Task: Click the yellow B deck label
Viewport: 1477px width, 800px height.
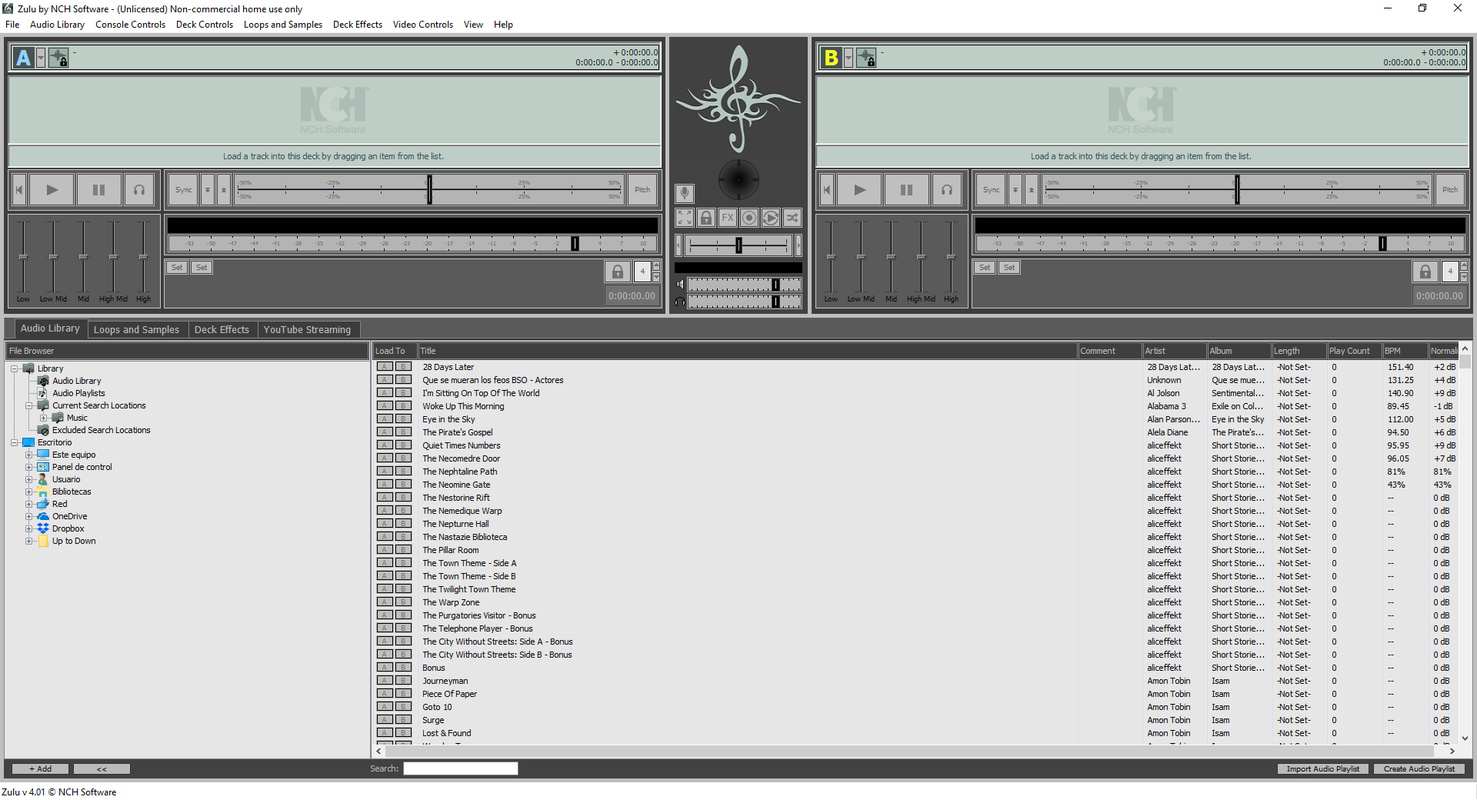Action: 831,58
